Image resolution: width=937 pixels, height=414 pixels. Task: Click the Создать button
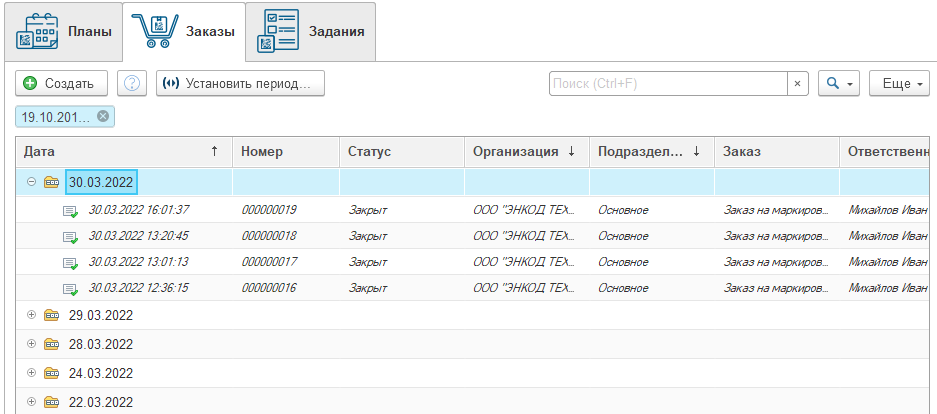pos(61,84)
